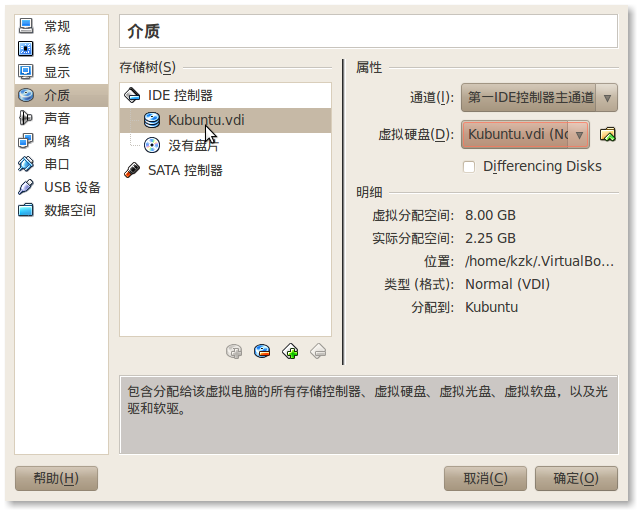Screen dimensions: 637x510
Task: Open the virtual media manager folder icon
Action: tap(608, 134)
